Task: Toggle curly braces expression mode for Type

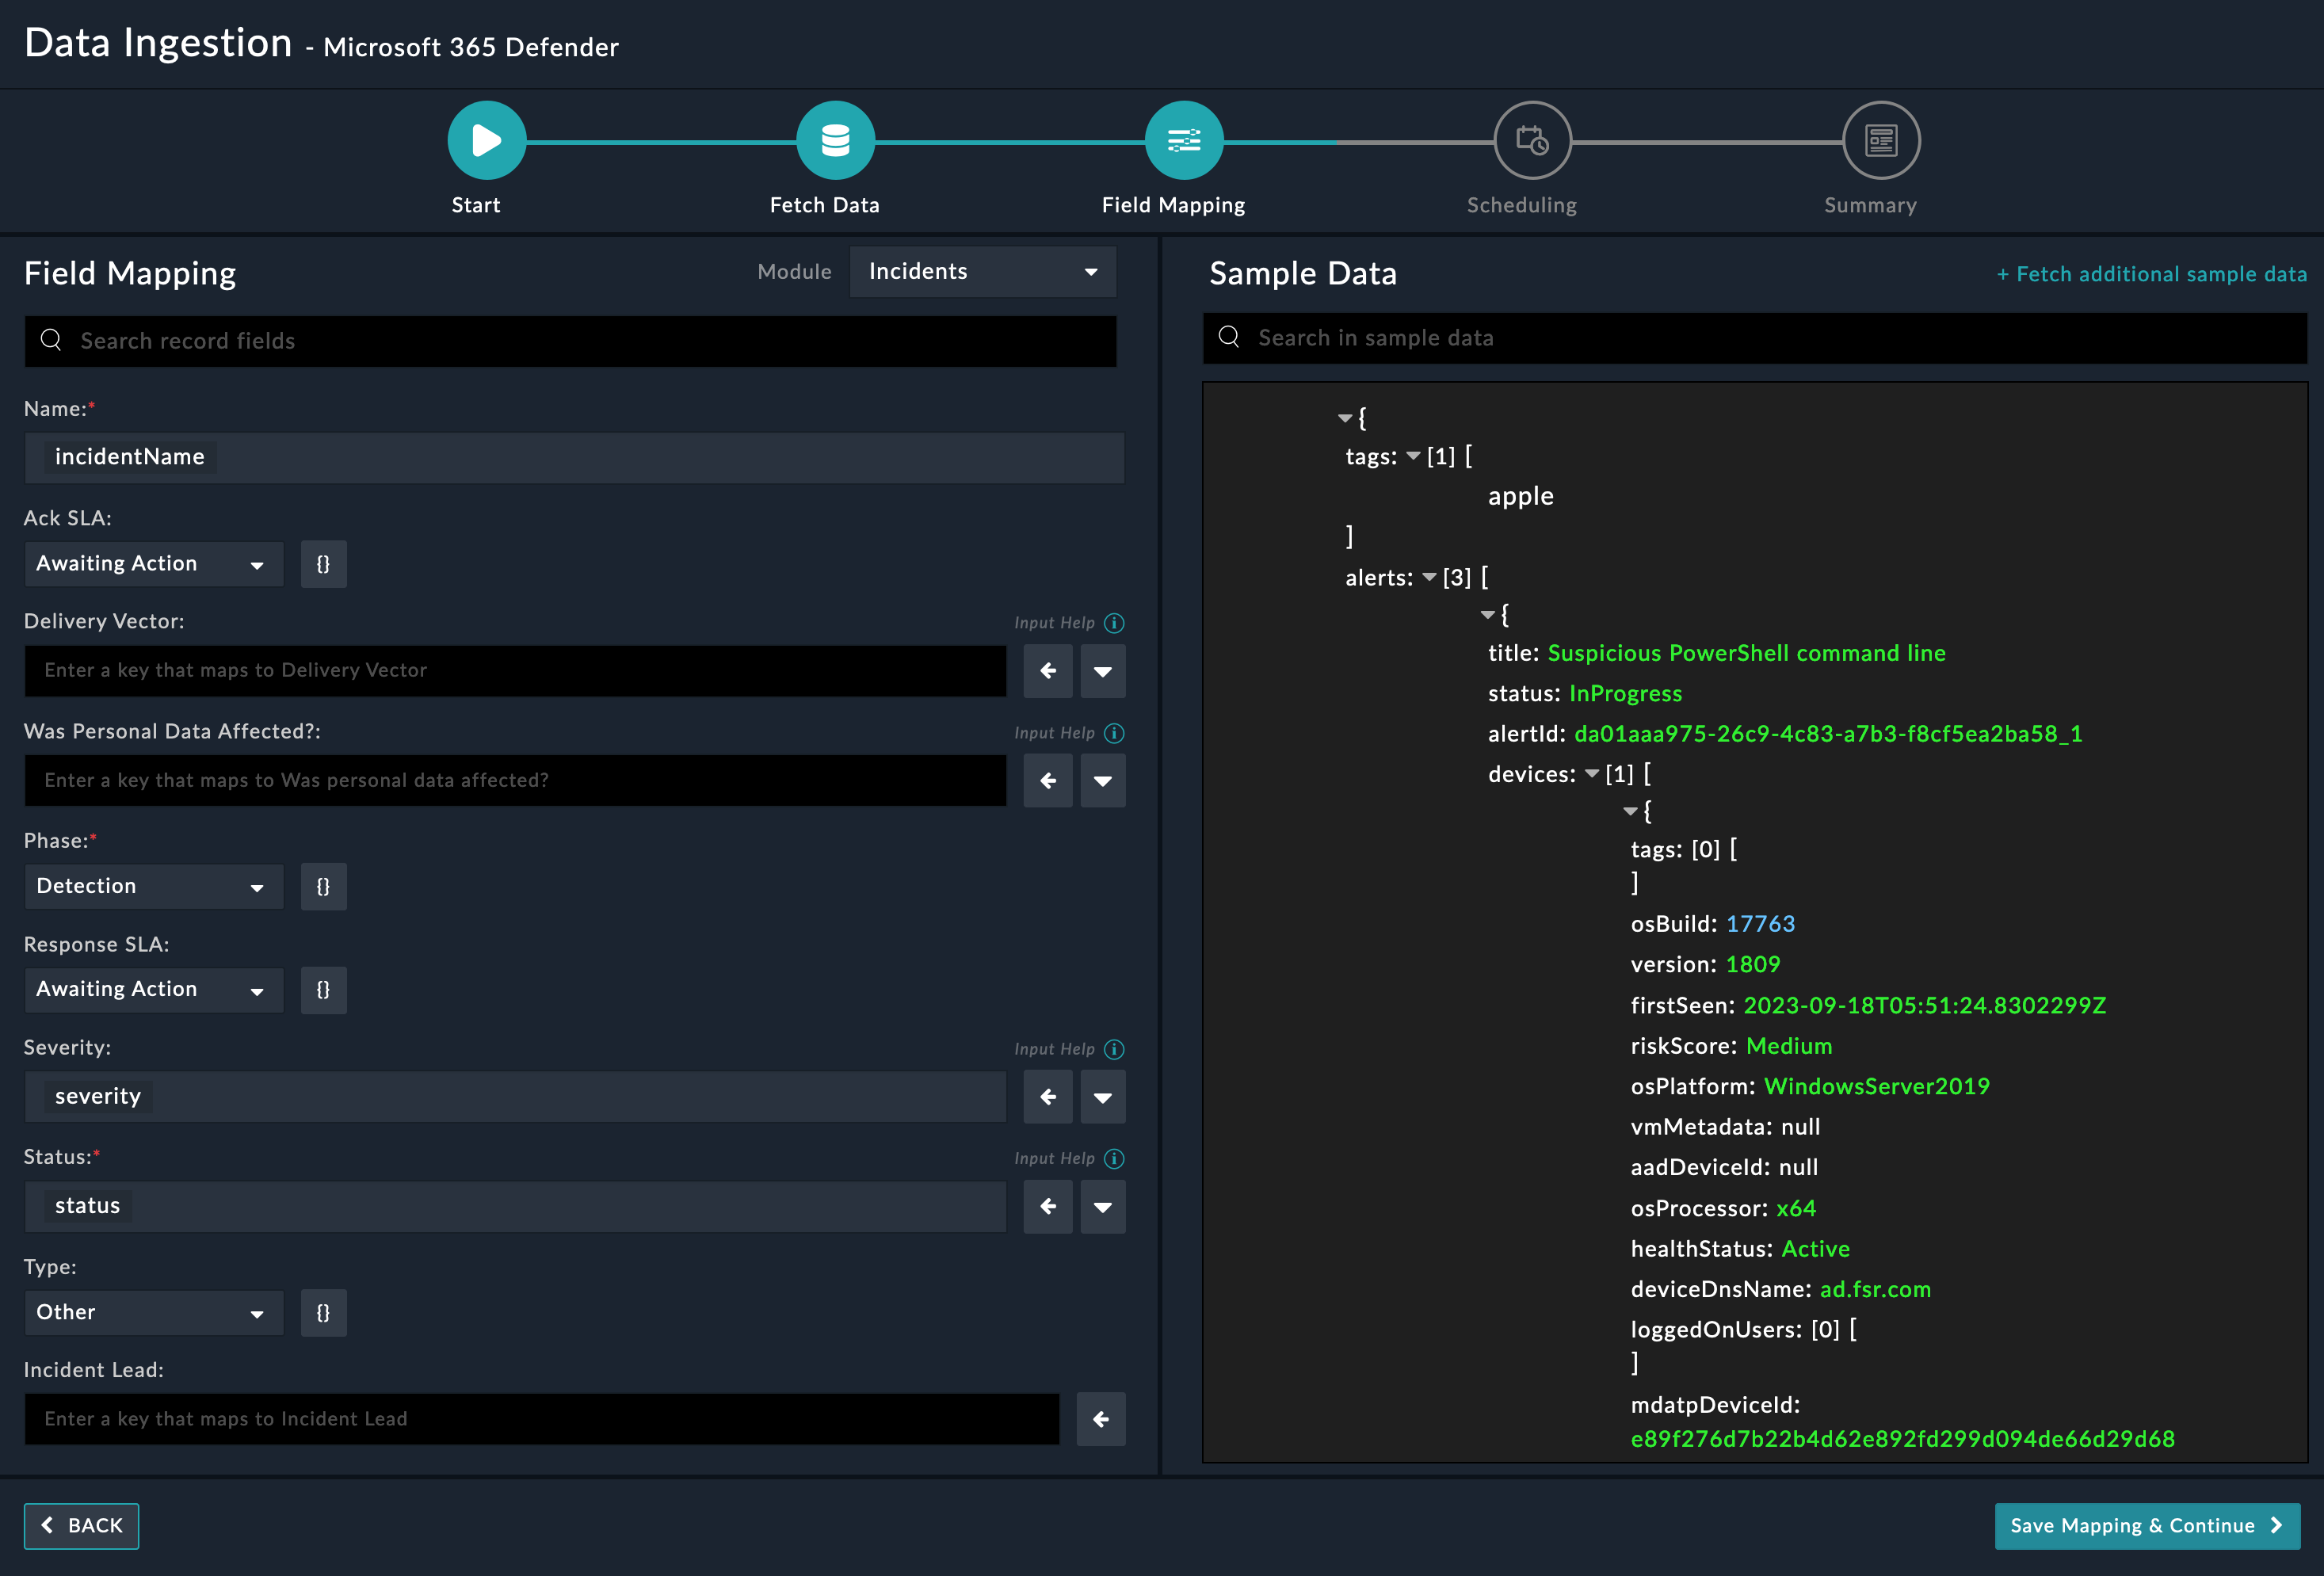Action: coord(323,1312)
